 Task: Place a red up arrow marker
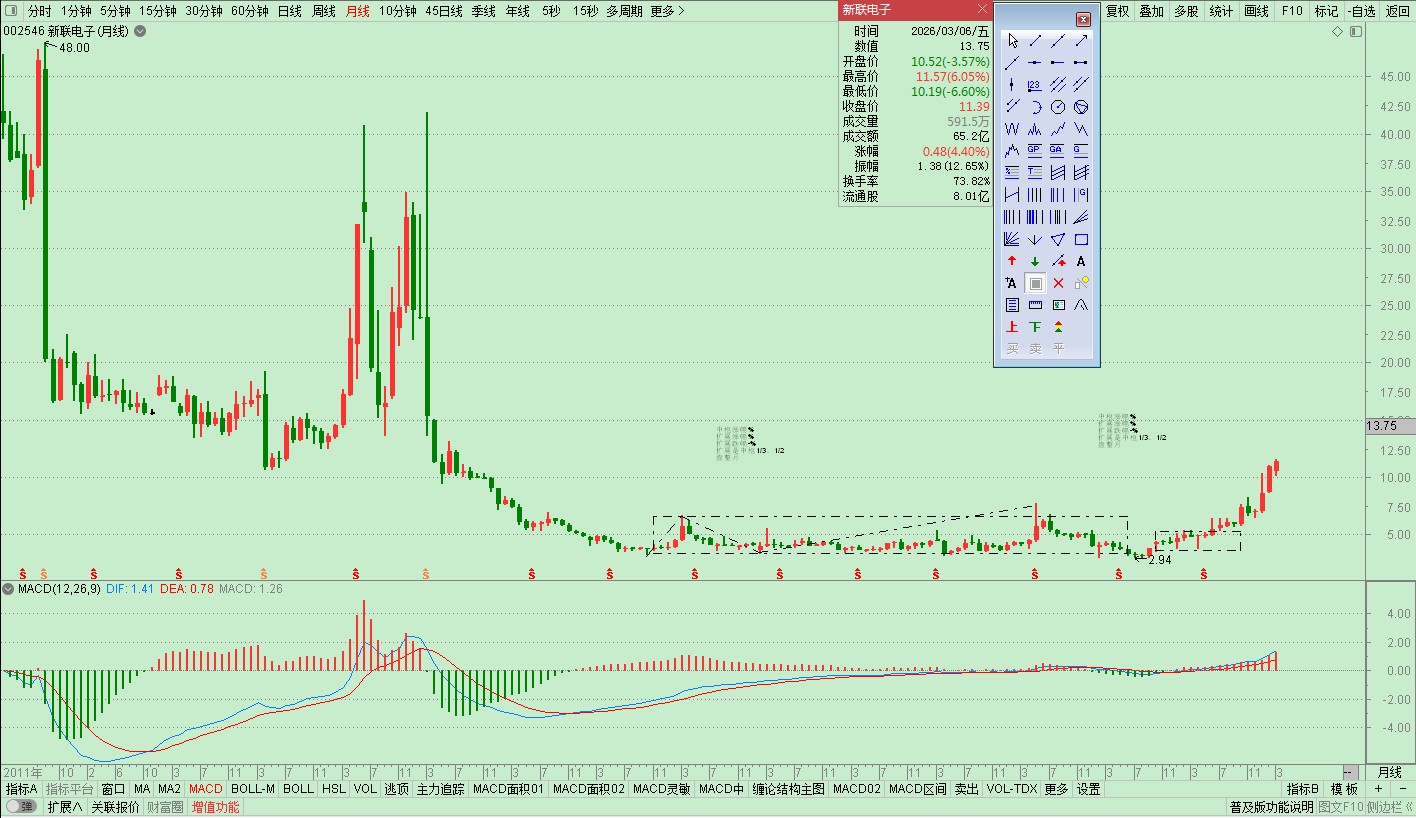(x=1012, y=261)
